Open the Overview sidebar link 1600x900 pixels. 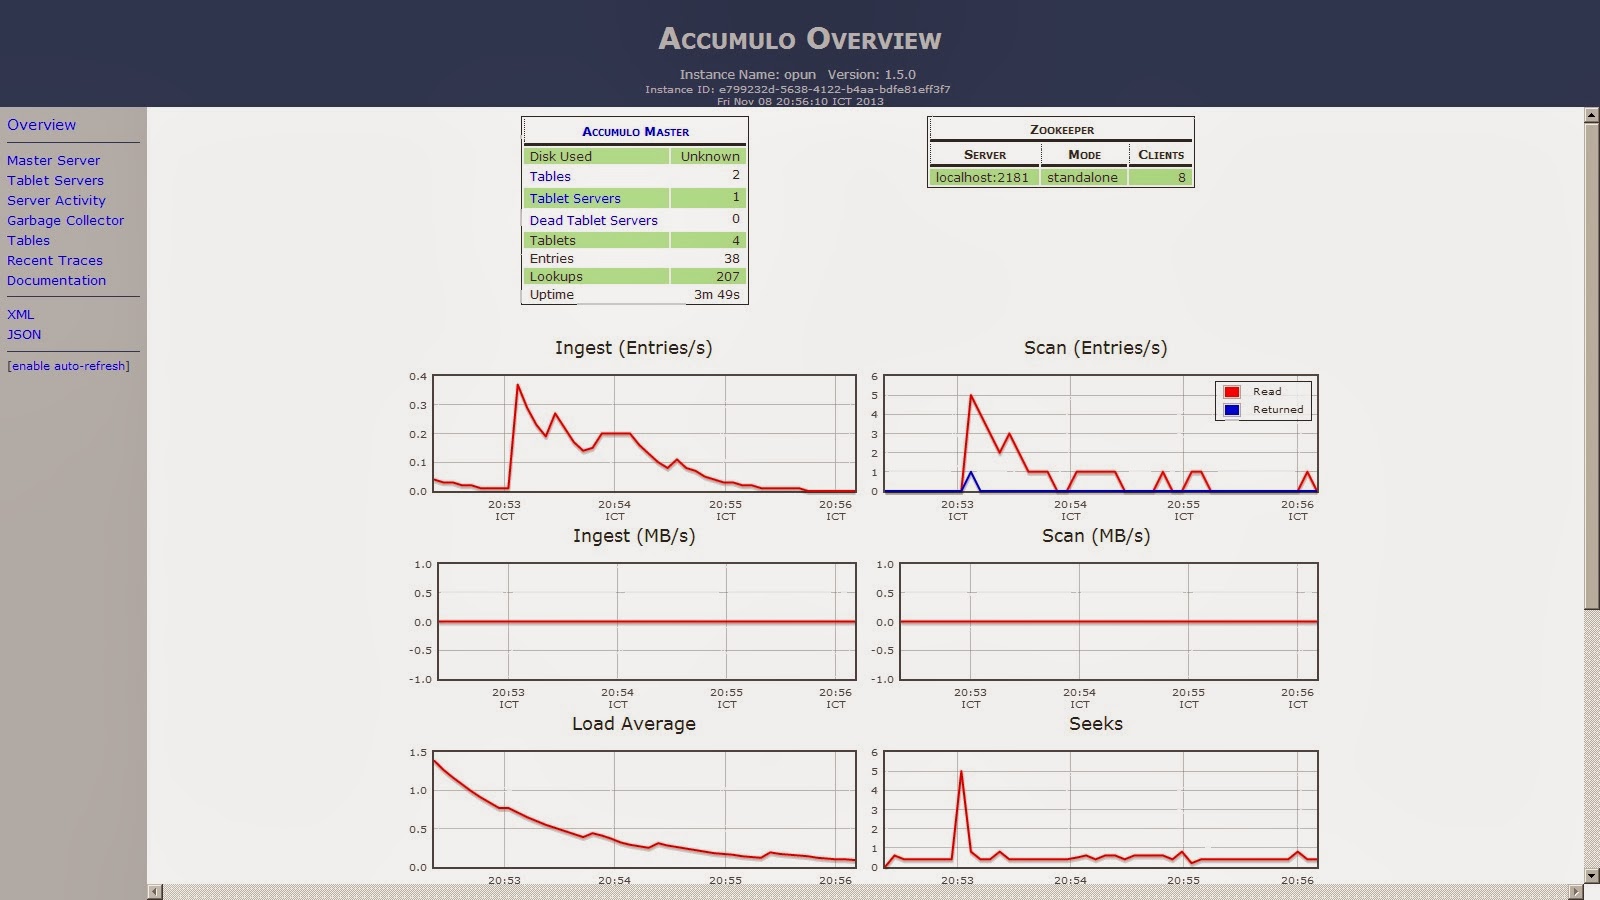(x=41, y=125)
